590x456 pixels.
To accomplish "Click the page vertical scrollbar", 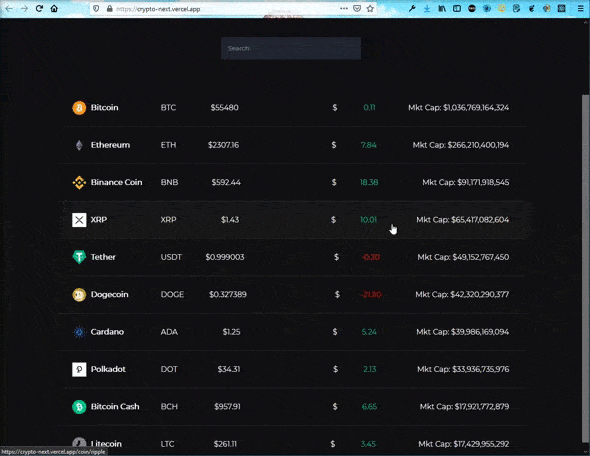I will pyautogui.click(x=585, y=268).
